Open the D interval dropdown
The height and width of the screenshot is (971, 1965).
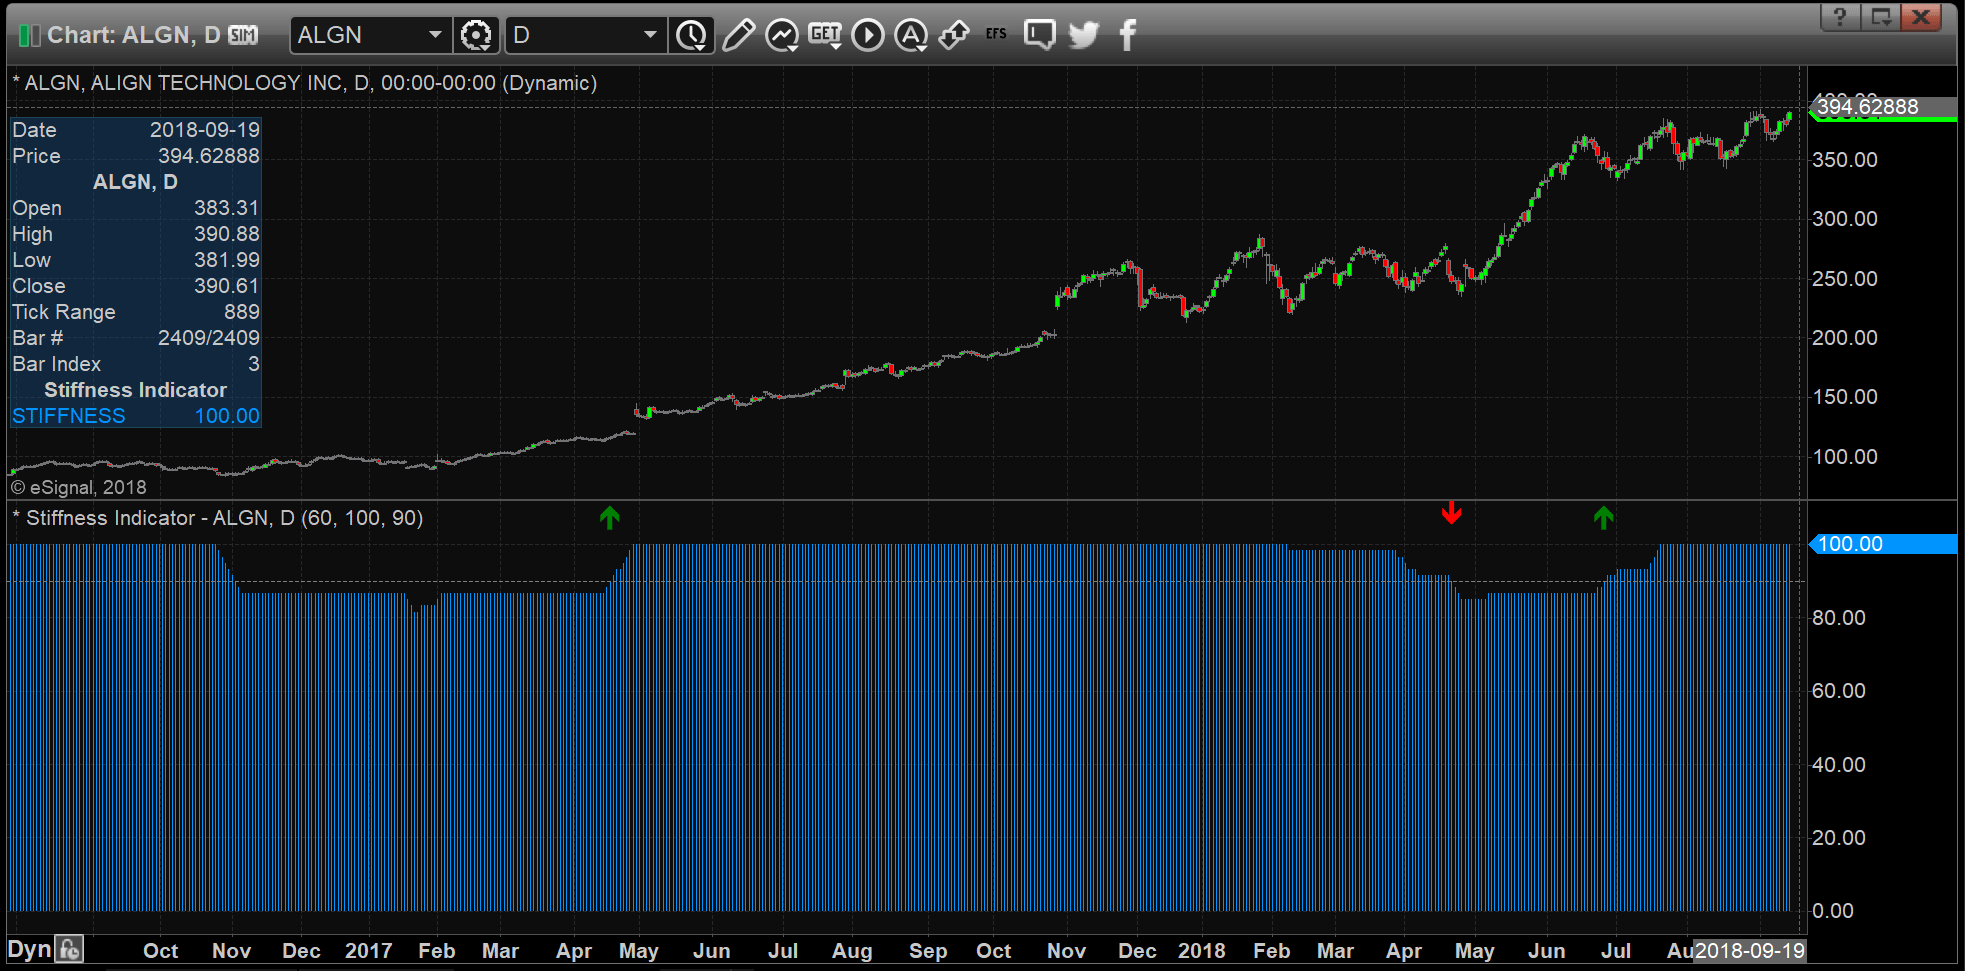(x=650, y=35)
